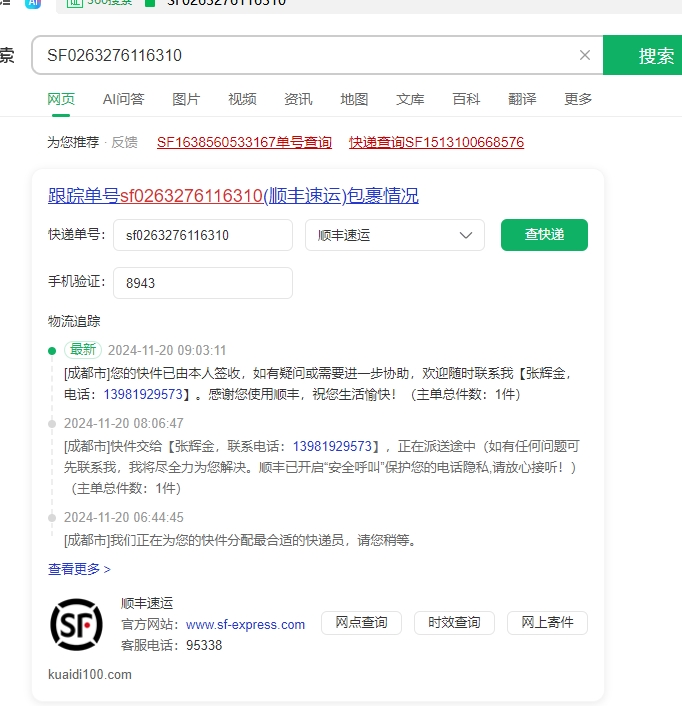Expand the 更多 tab menu
Screen dimensions: 682x706
(578, 99)
